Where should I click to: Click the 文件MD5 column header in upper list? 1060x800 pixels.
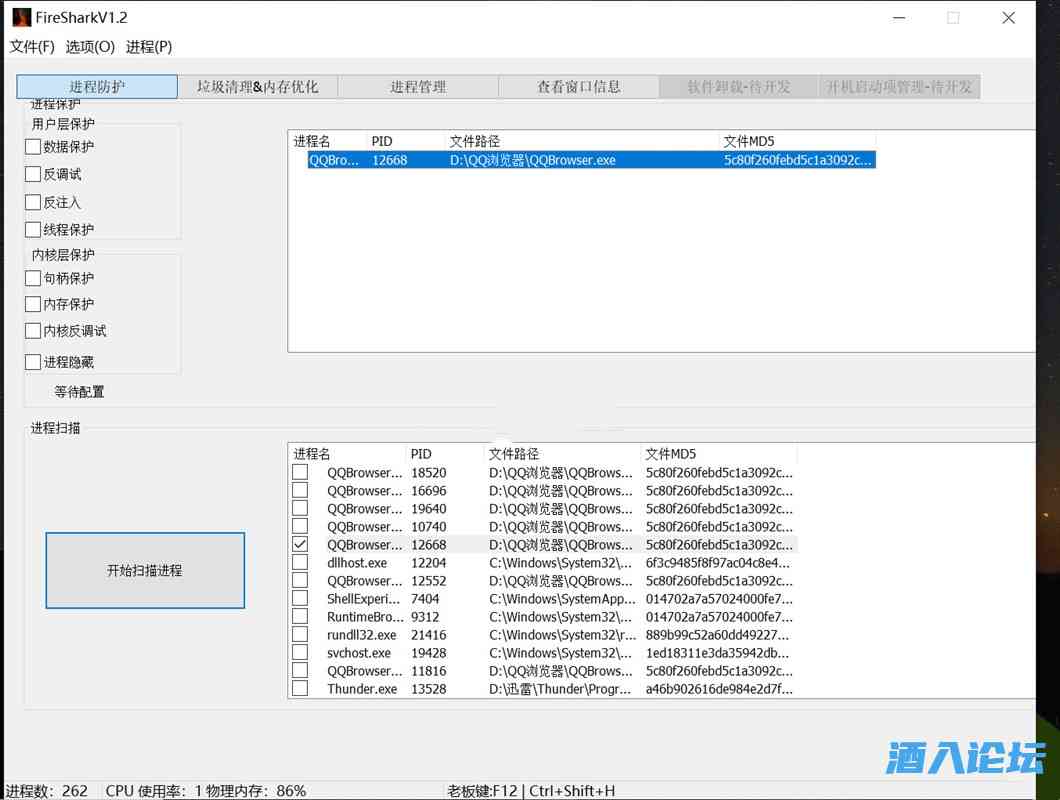[x=796, y=142]
